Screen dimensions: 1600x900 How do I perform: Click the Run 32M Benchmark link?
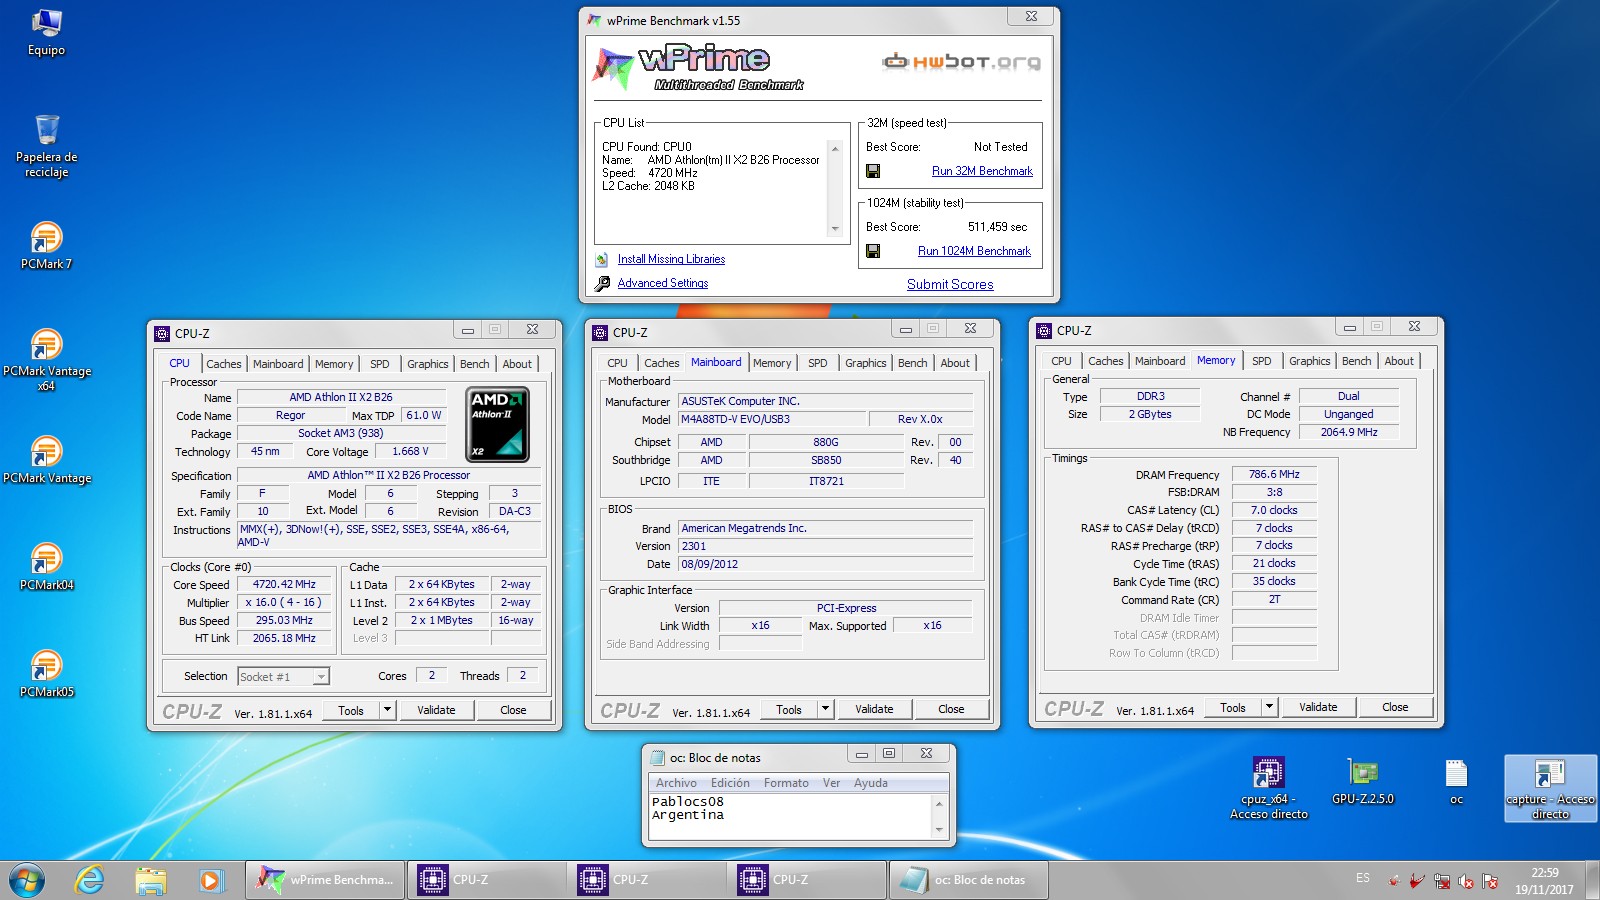tap(982, 171)
